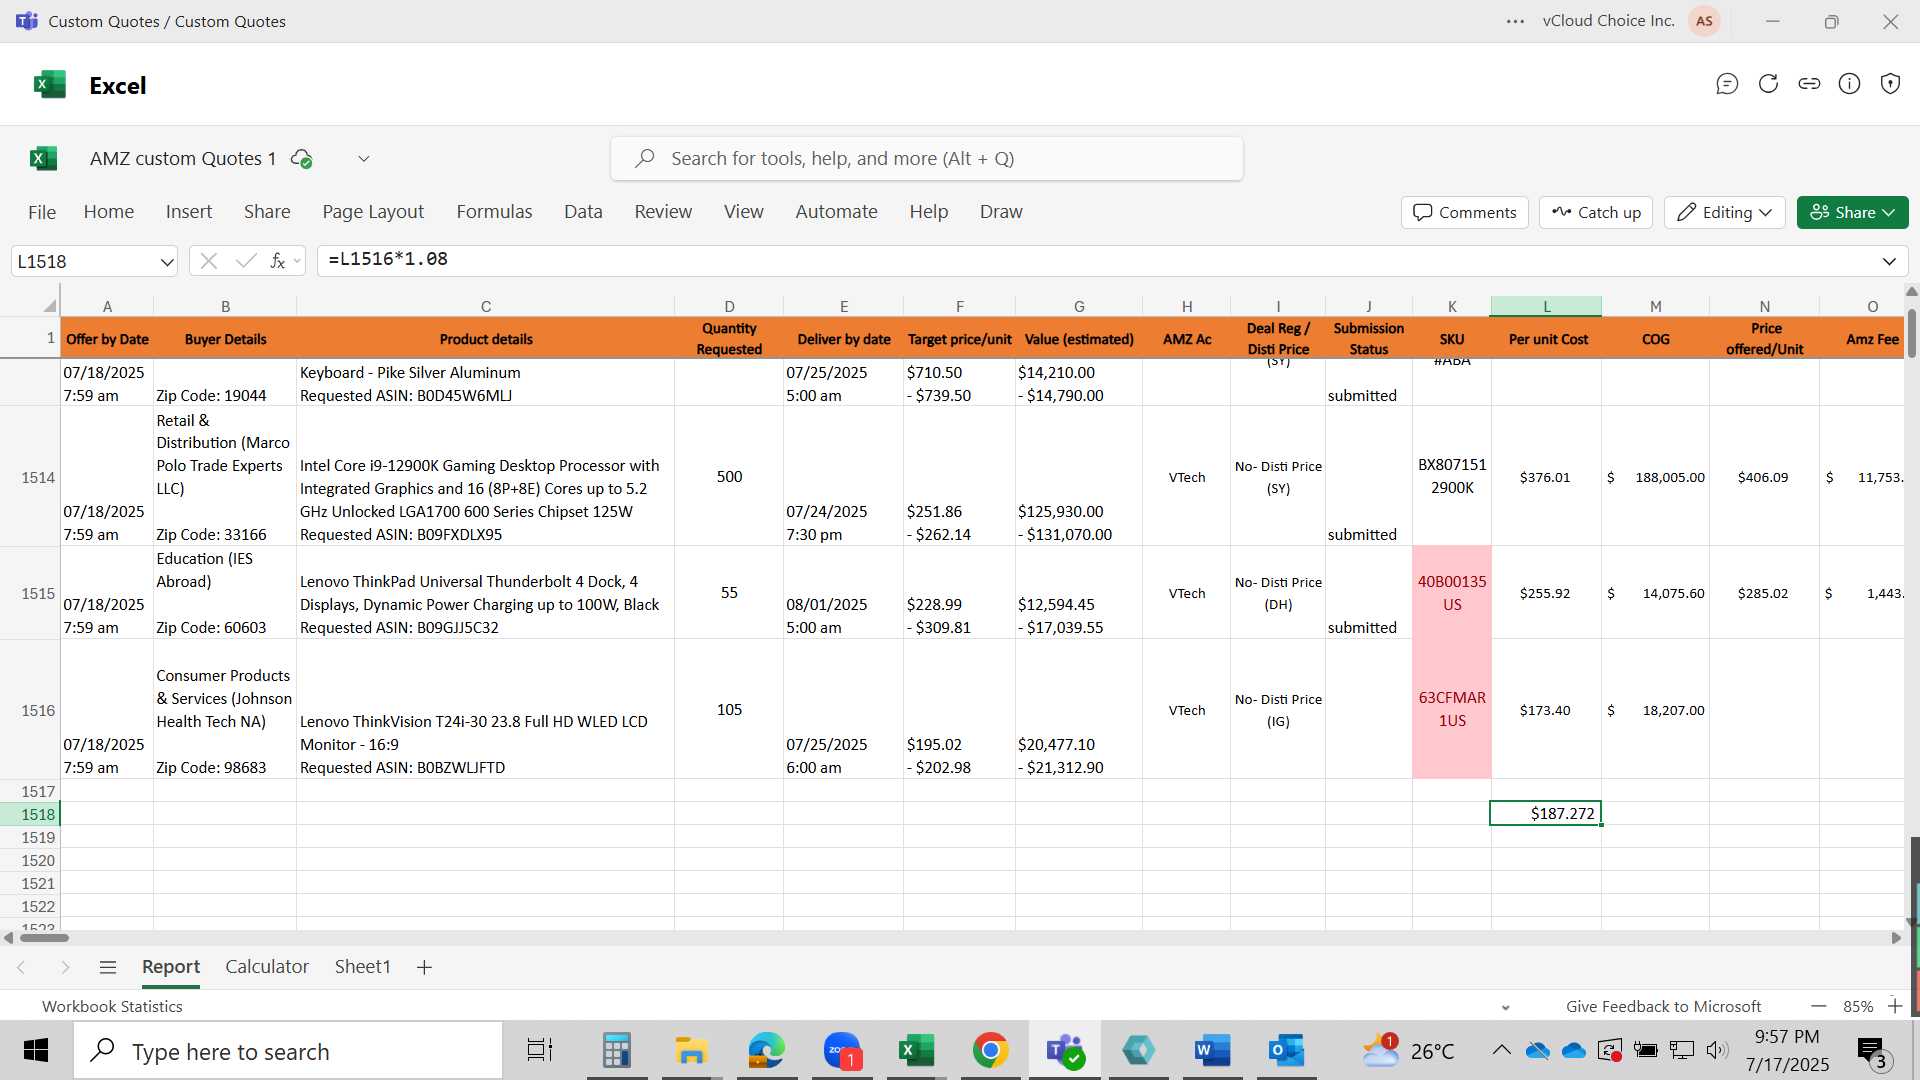Click the insert function fx icon
This screenshot has height=1080, width=1920.
click(x=277, y=261)
